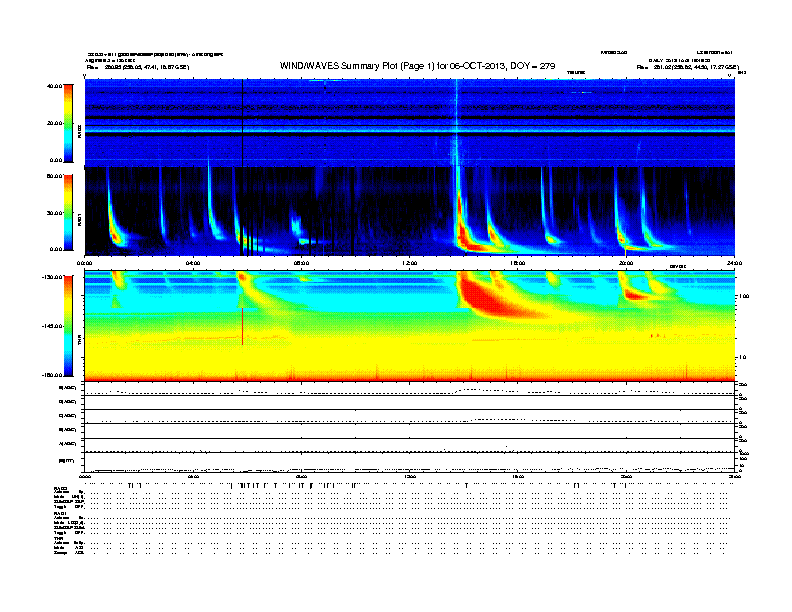The image size is (792, 612).
Task: Click the 08:00 time label below RAD1 panel
Action: click(x=301, y=263)
